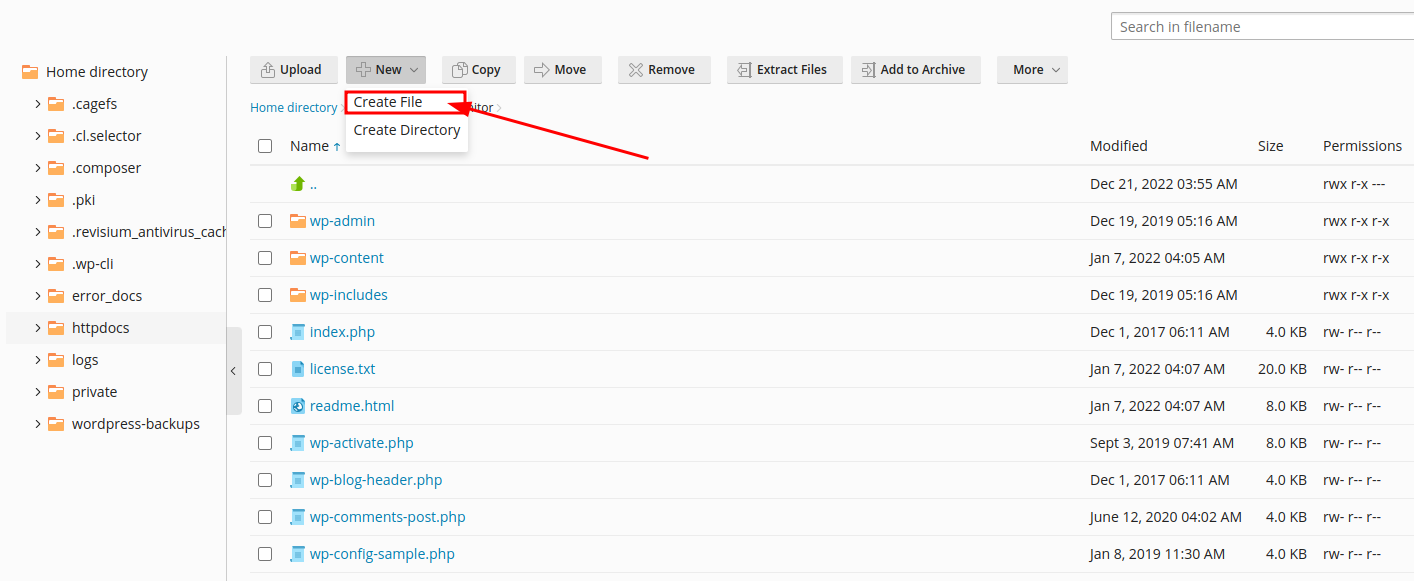
Task: Click Extract Files button
Action: (783, 70)
